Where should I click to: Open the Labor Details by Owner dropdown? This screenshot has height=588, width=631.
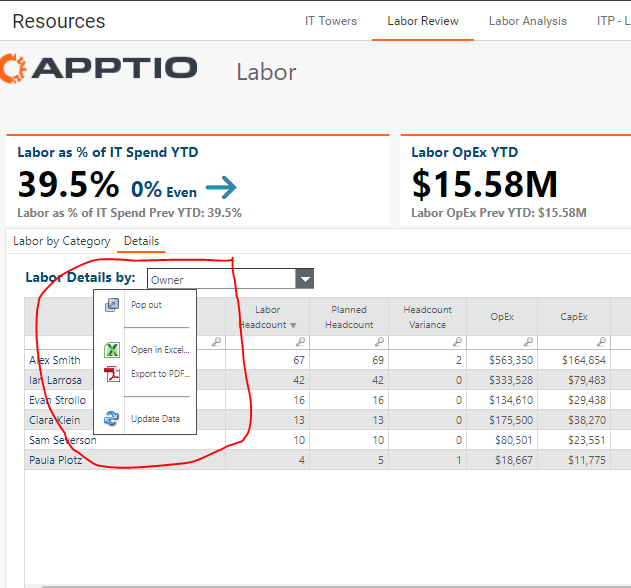[305, 280]
